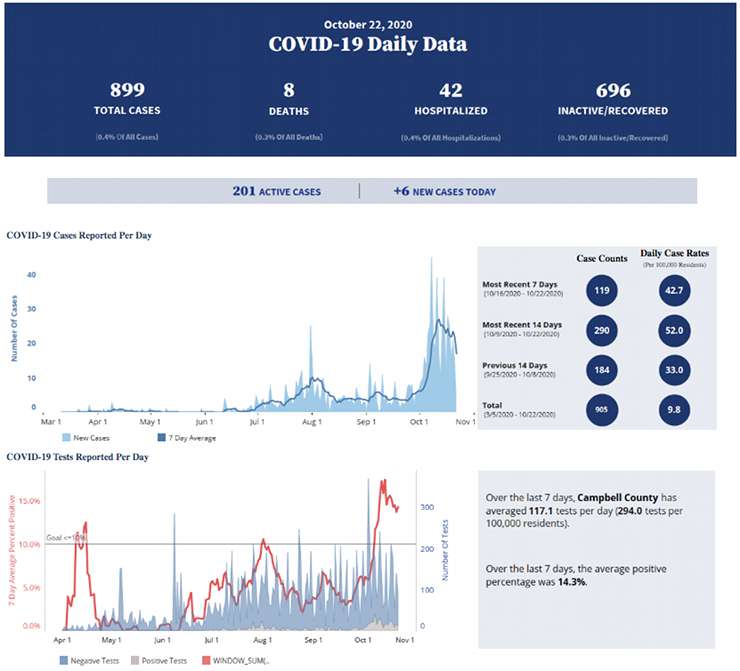This screenshot has height=671, width=740.
Task: Click the 42 Hospitalized number
Action: point(450,91)
